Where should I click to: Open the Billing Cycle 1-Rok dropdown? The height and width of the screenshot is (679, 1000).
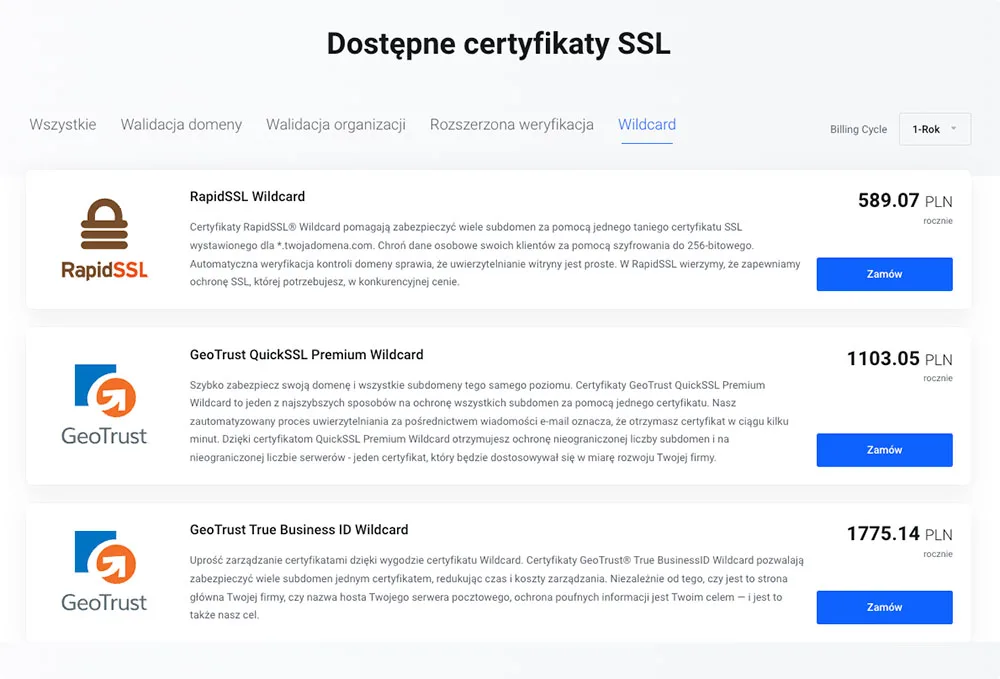tap(935, 129)
